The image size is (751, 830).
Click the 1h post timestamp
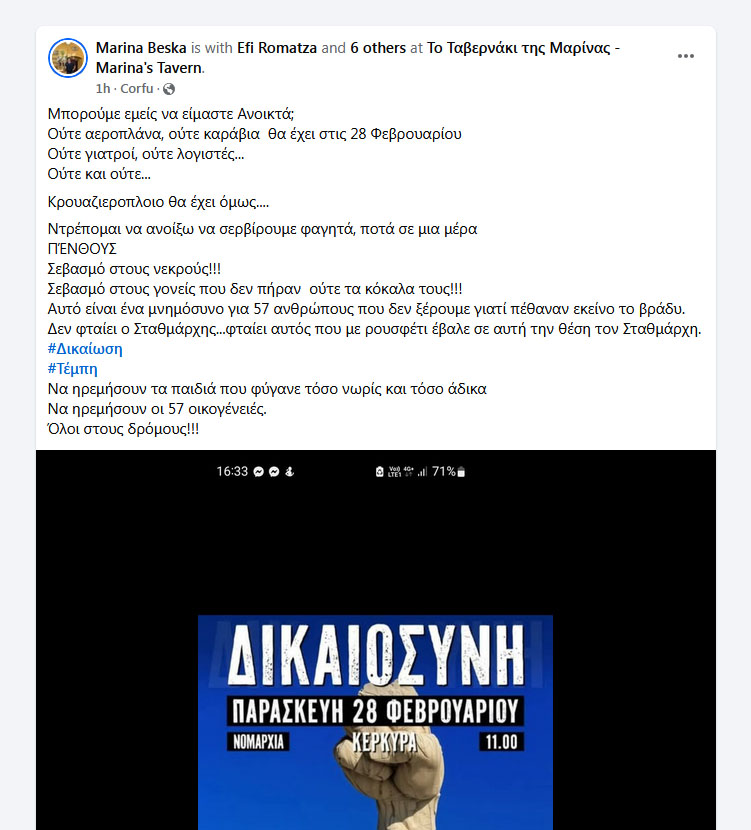coord(103,88)
